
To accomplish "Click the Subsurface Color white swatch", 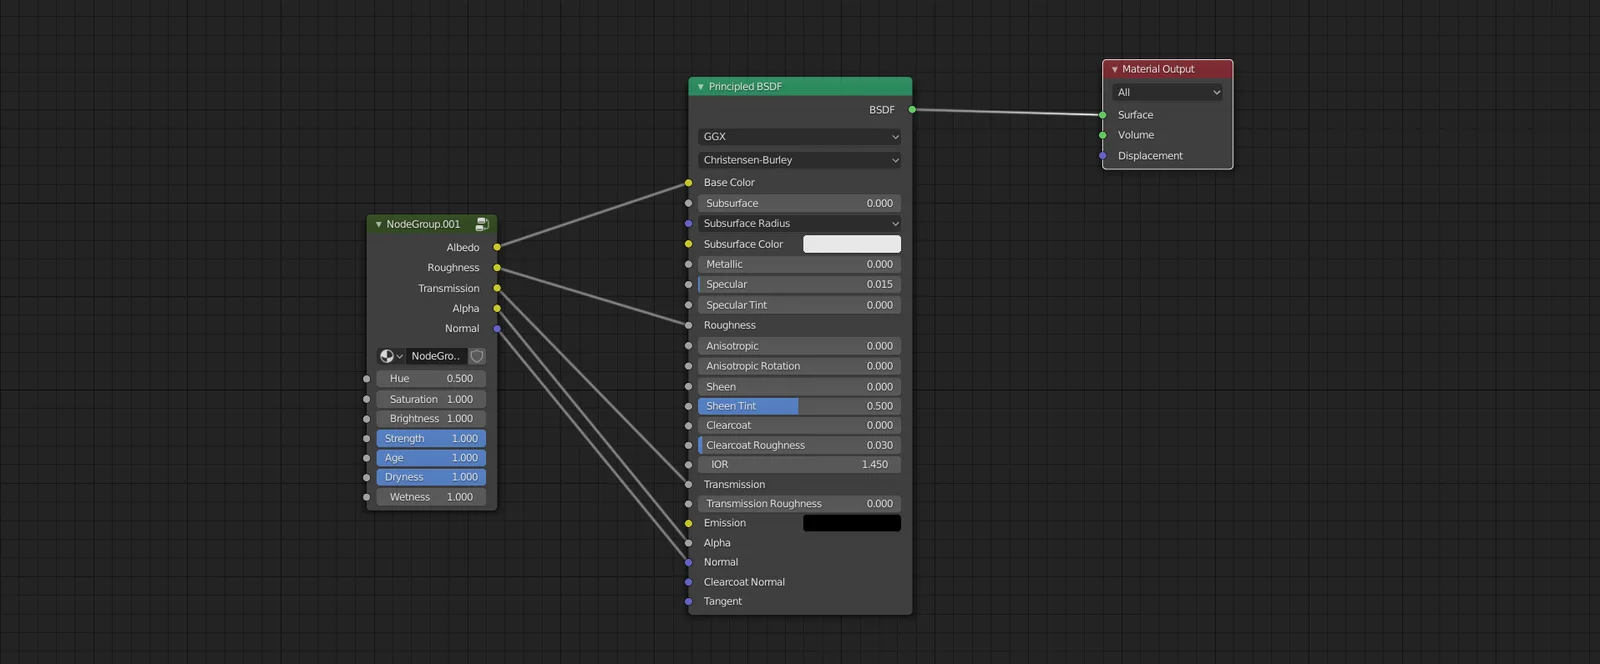I will [851, 244].
